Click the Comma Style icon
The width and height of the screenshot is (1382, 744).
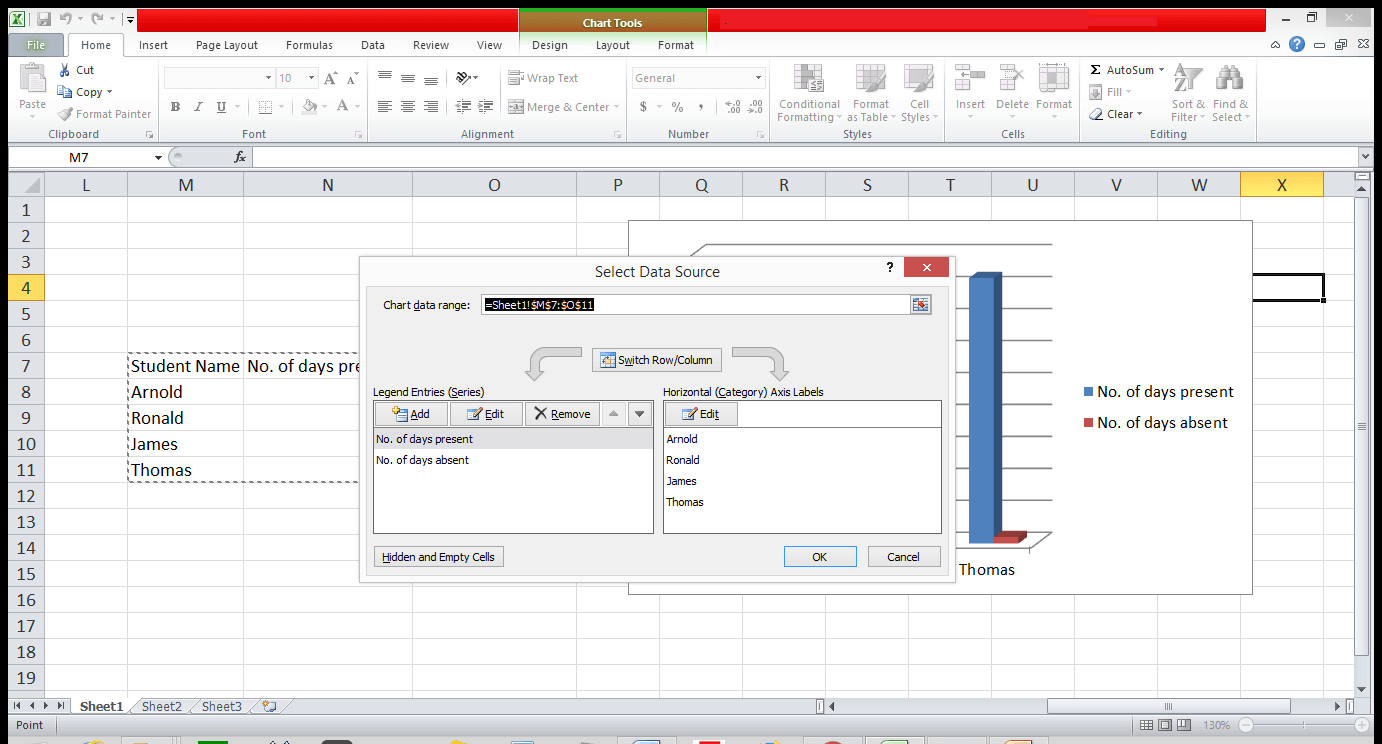click(701, 107)
